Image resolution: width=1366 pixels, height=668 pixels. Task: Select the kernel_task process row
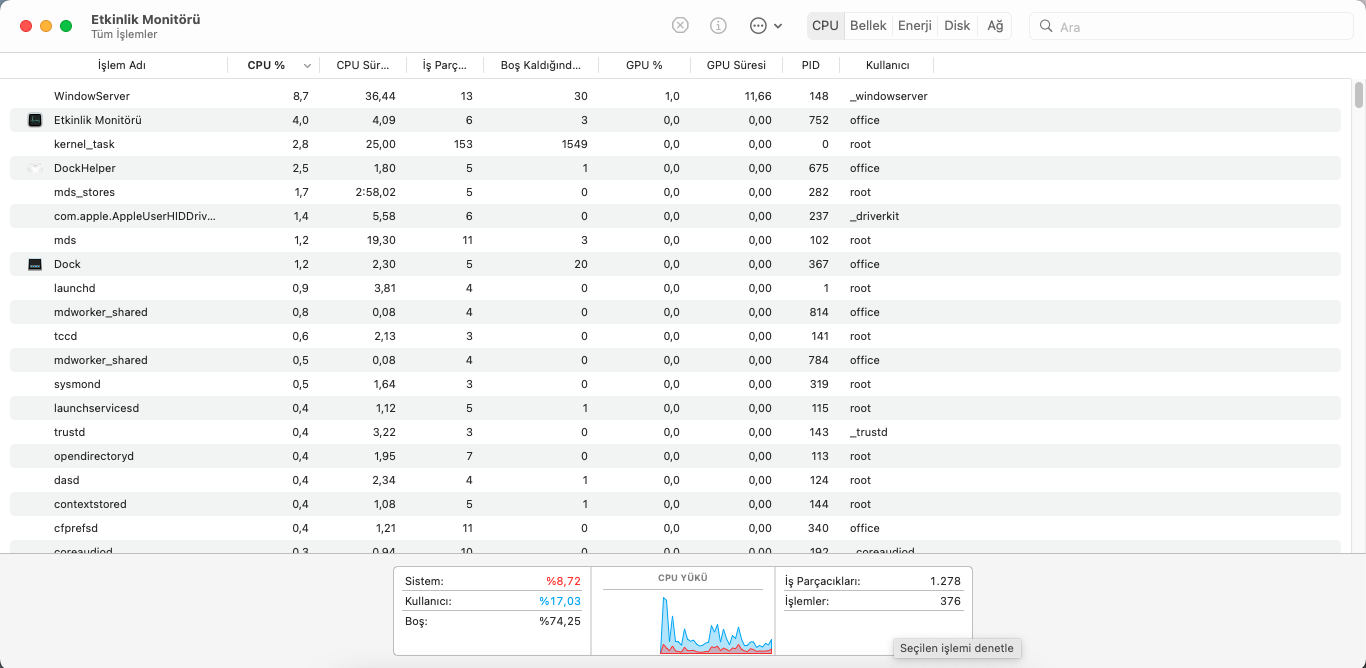675,144
